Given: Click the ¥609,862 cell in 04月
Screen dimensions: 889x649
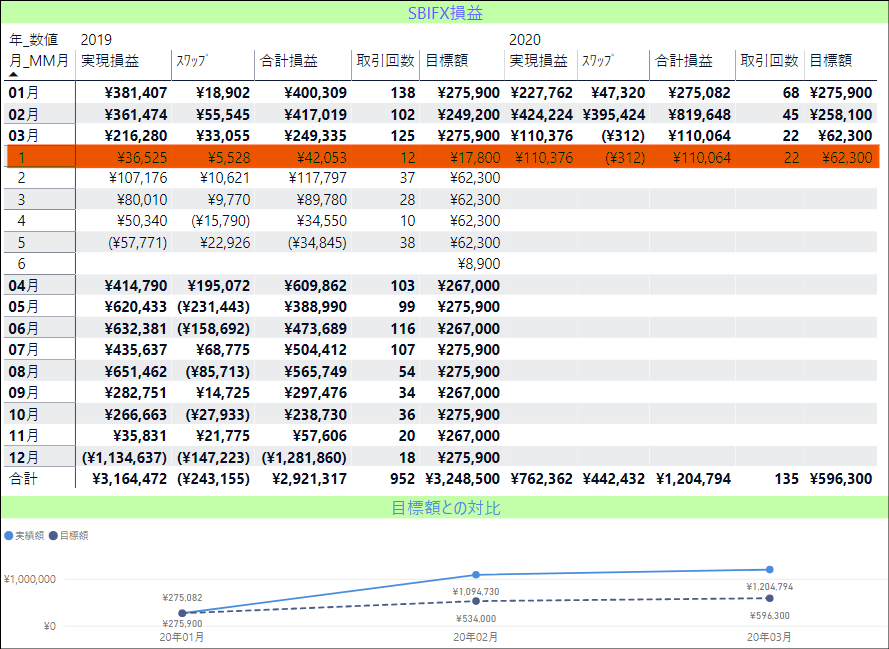Looking at the screenshot, I should tap(315, 286).
